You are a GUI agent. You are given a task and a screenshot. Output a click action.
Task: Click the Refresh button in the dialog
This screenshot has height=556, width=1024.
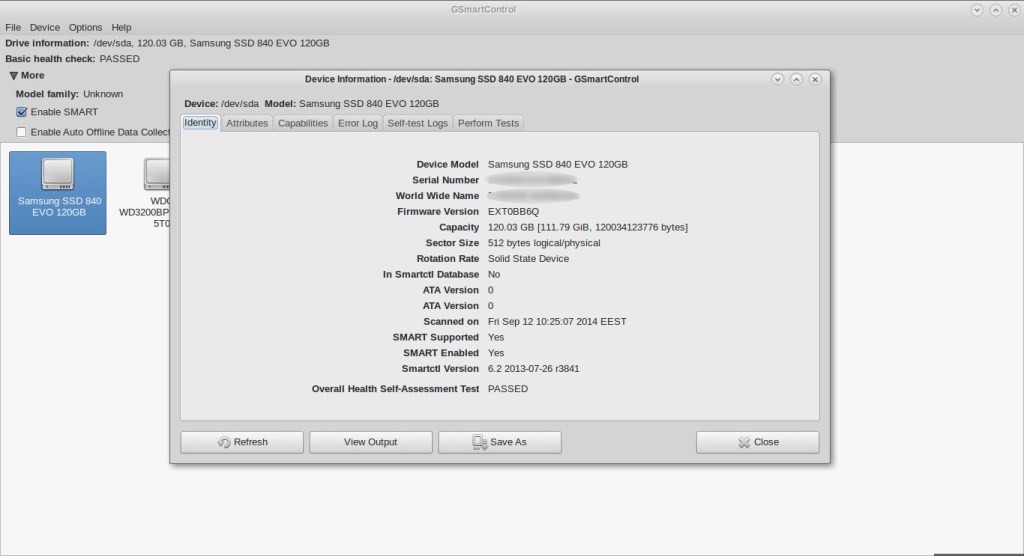click(x=242, y=442)
